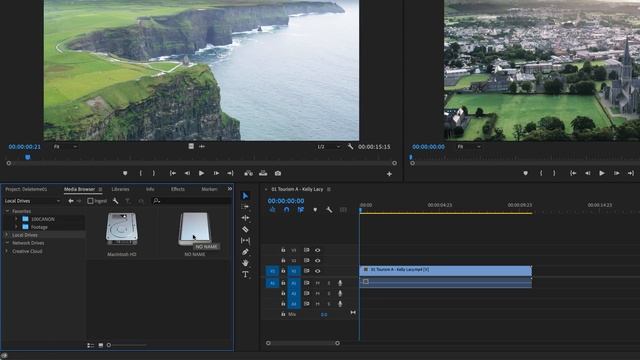Select the Razor tool

click(245, 229)
